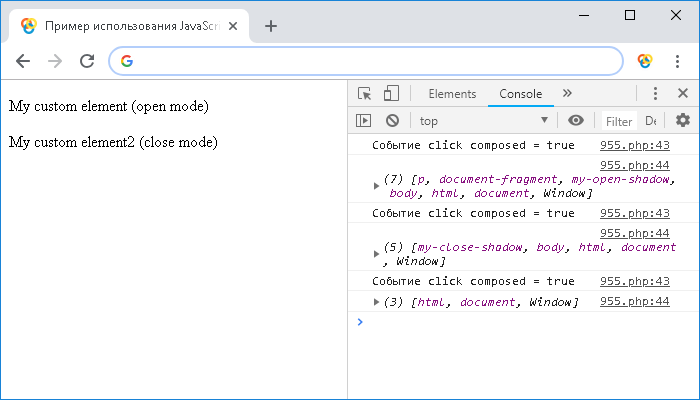Expand the (5) array log entry
Screen dimensions: 700x400
tap(376, 254)
